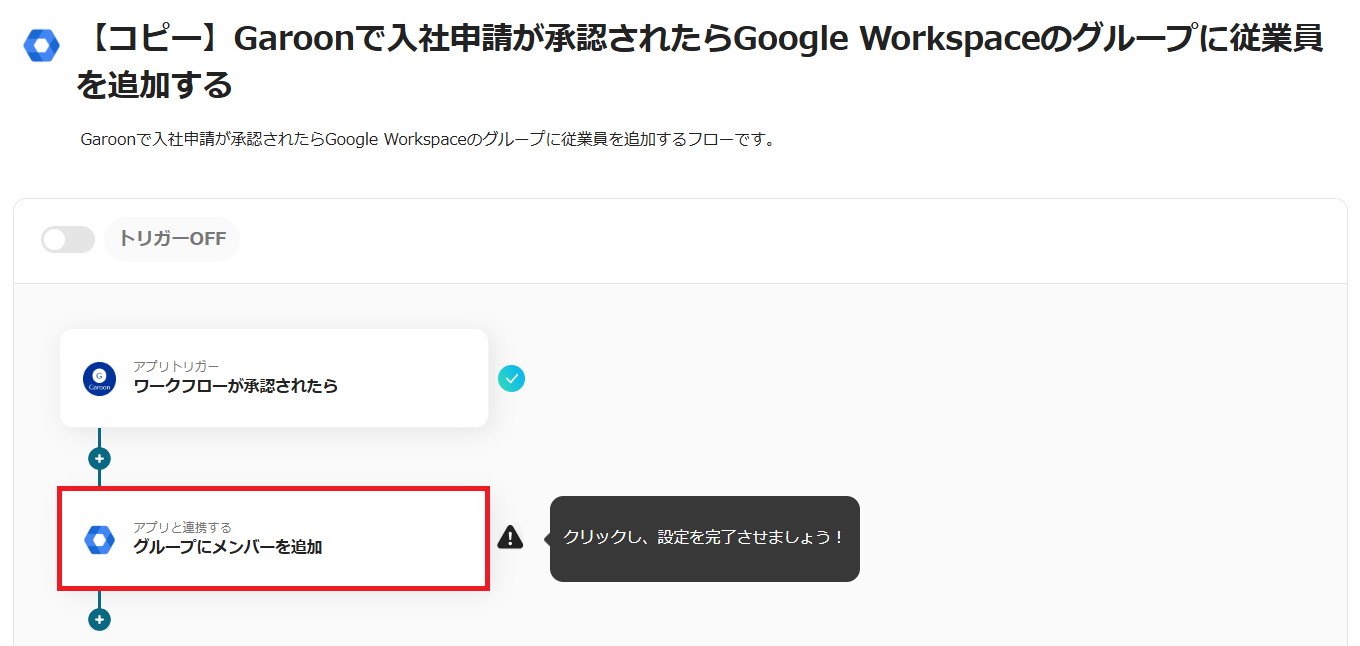Toggle the トリガーOFF switch

68,239
